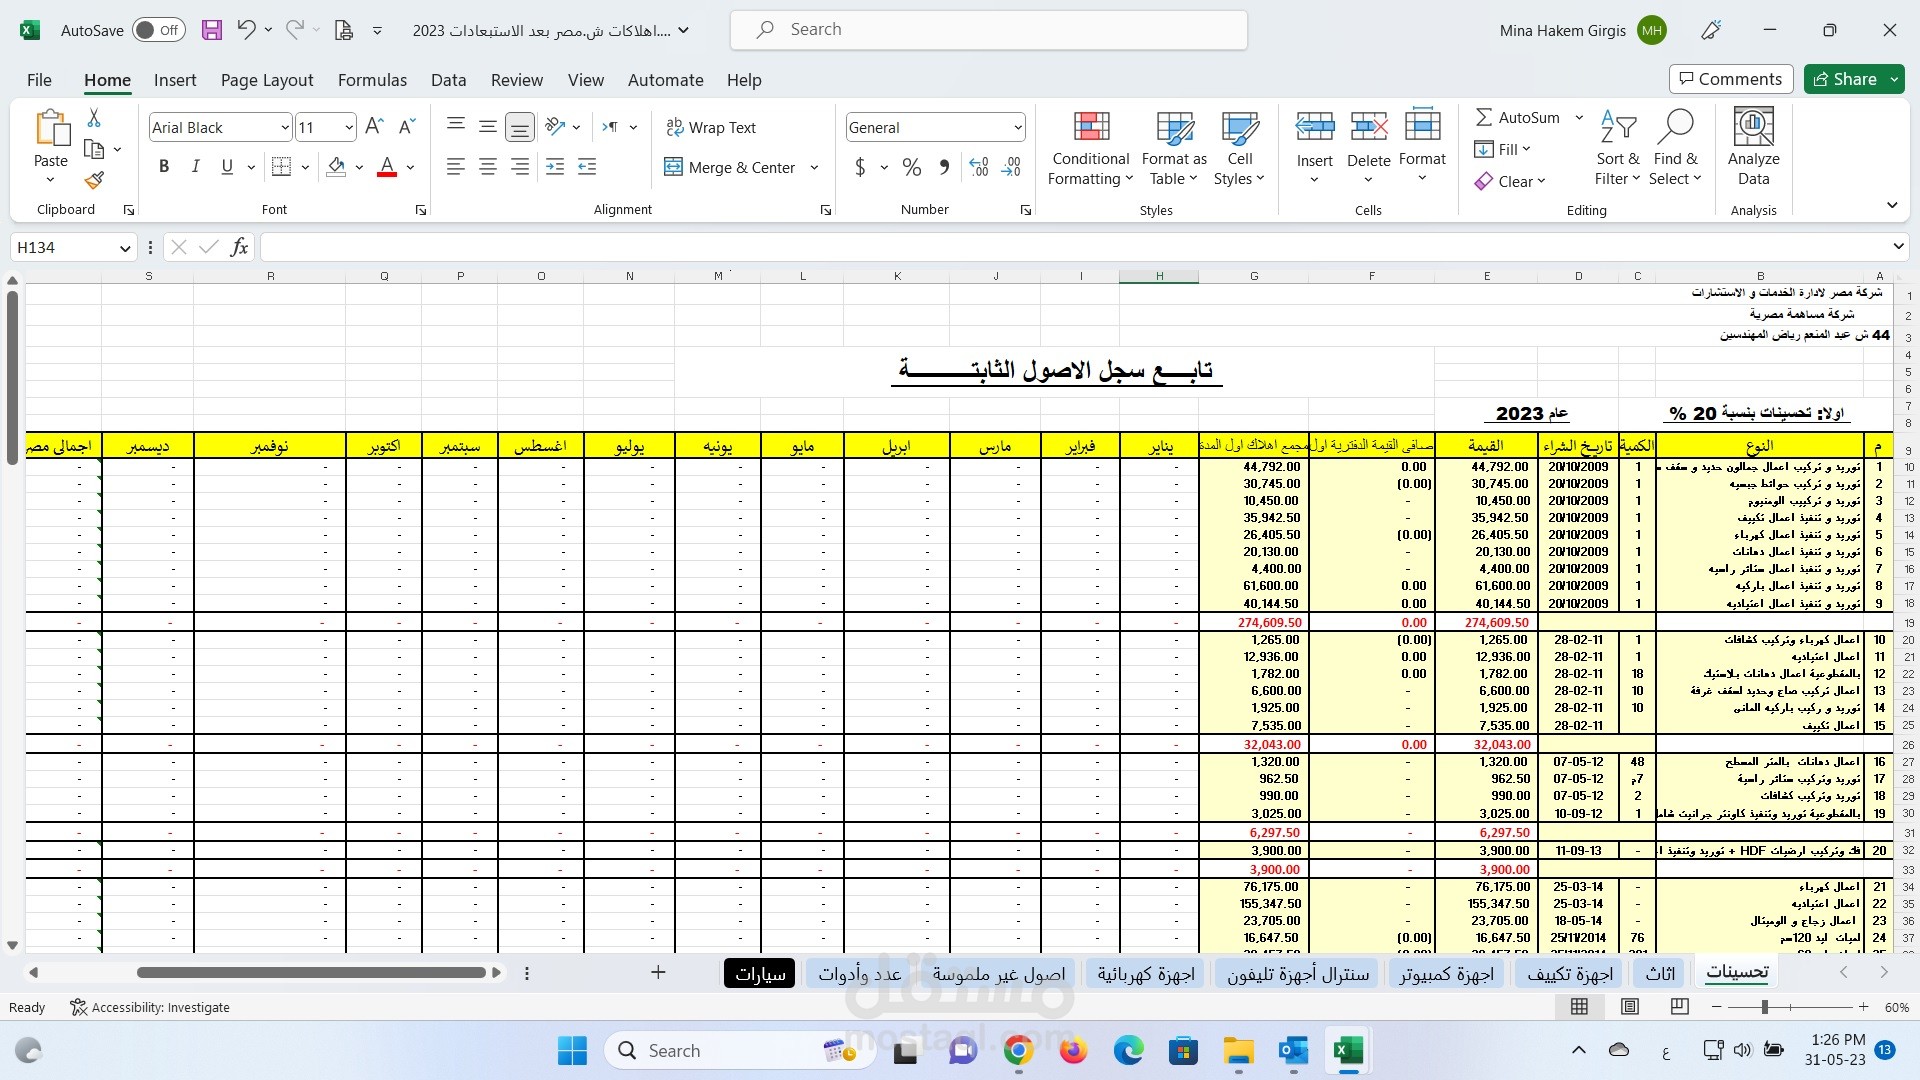Switch to Page Layout view in status bar

(1630, 1007)
